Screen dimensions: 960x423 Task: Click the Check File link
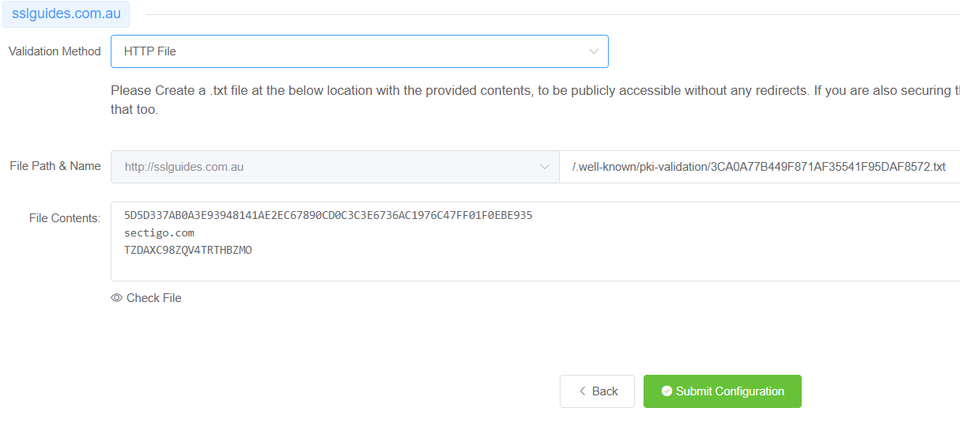pyautogui.click(x=153, y=298)
